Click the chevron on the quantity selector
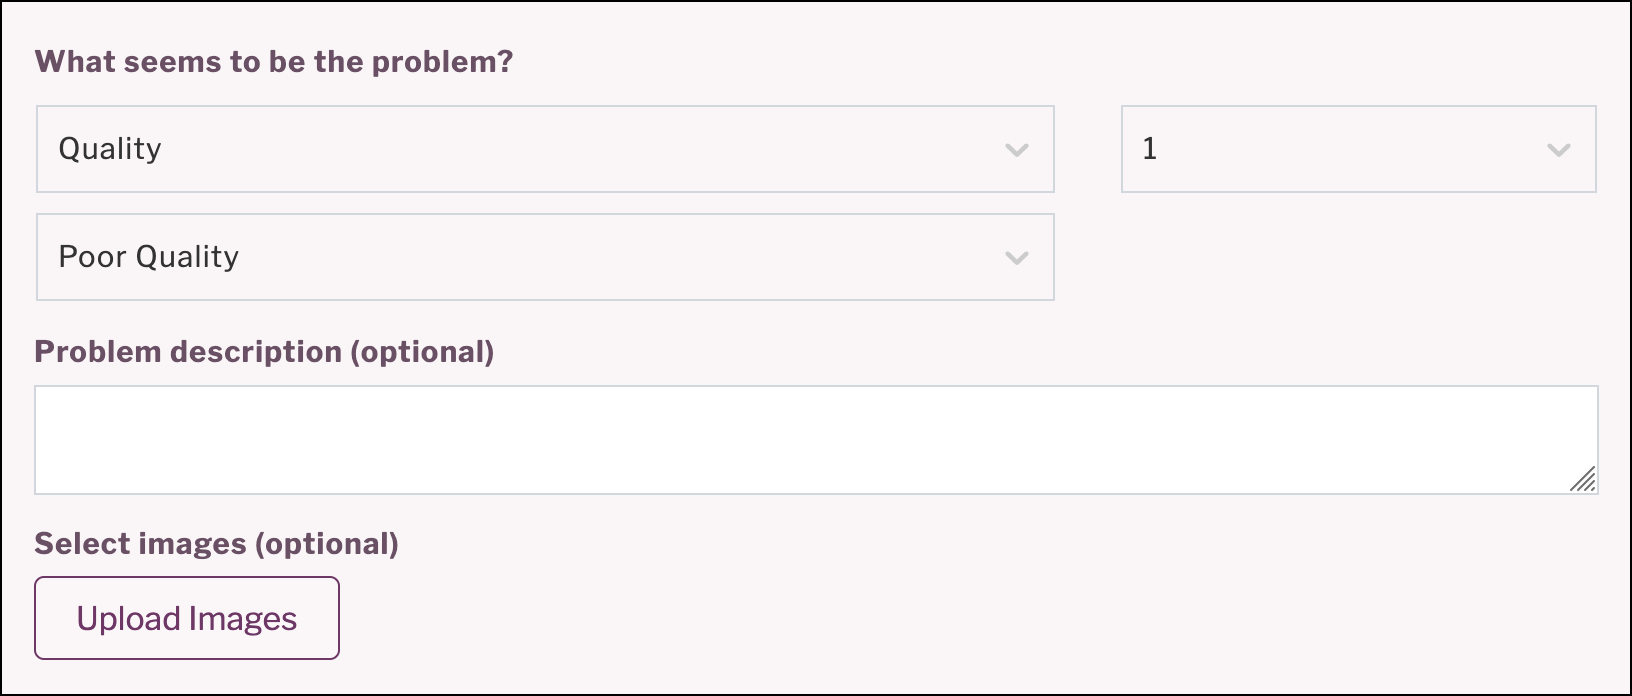Screen dimensions: 1632x696 click(x=1557, y=149)
